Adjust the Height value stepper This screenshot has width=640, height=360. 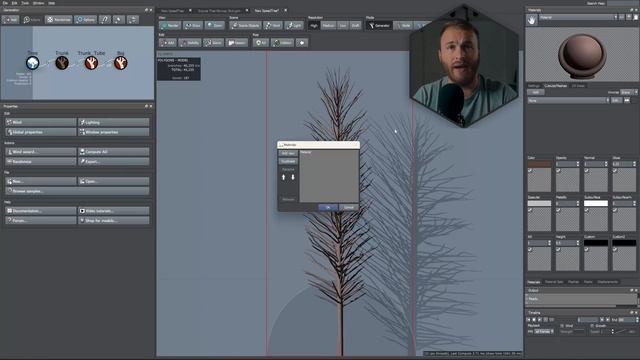click(578, 243)
